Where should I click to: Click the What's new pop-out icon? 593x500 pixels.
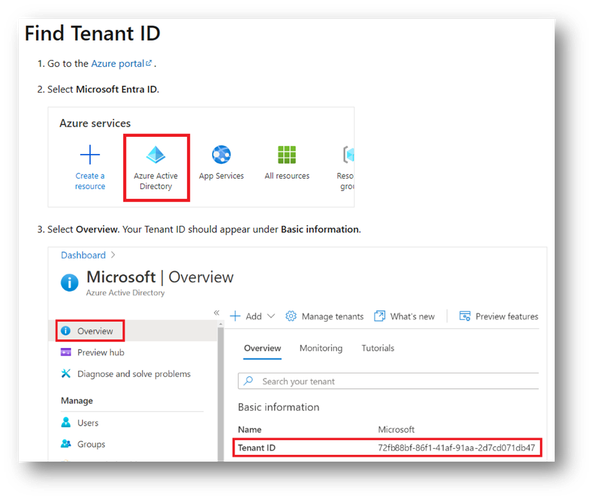[380, 316]
